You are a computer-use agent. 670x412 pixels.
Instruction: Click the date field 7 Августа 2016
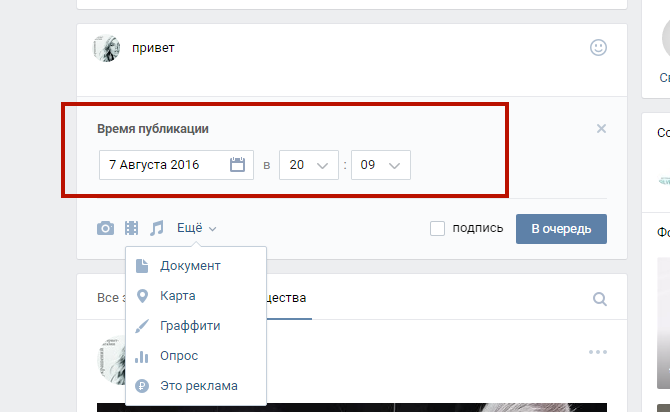tap(176, 165)
